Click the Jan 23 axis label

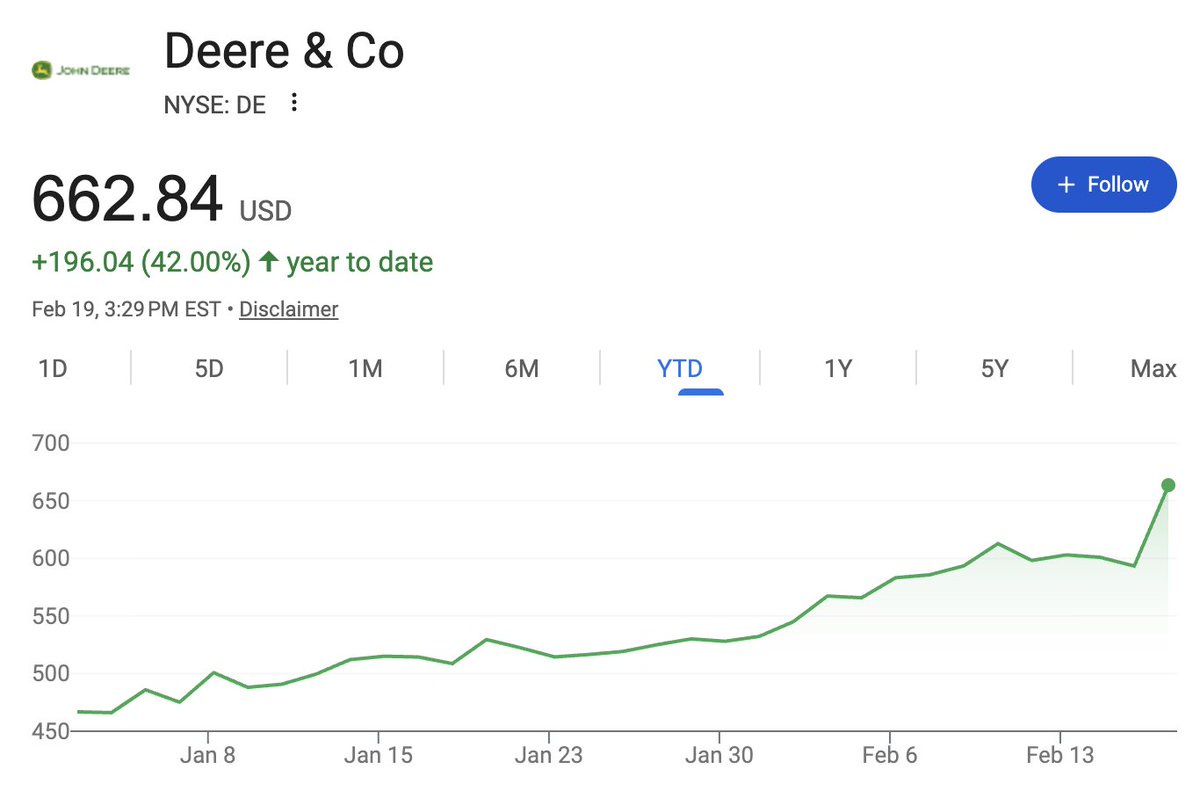coord(548,756)
